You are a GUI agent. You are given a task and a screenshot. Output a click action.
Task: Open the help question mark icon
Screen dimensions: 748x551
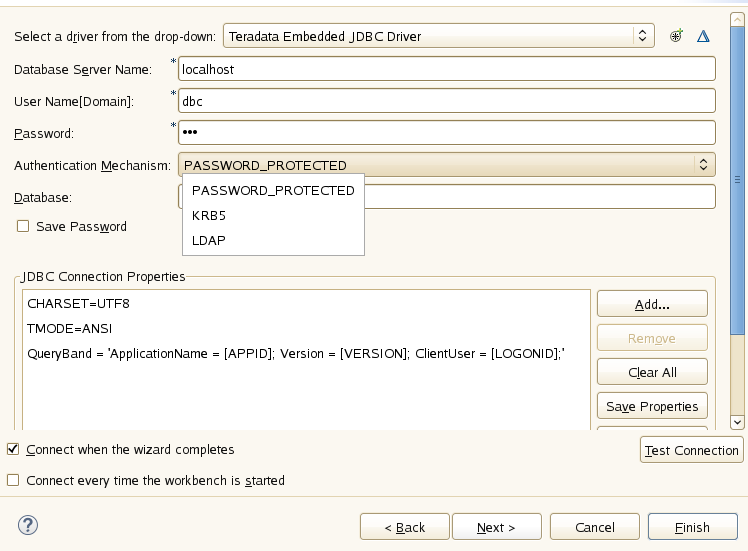click(28, 525)
